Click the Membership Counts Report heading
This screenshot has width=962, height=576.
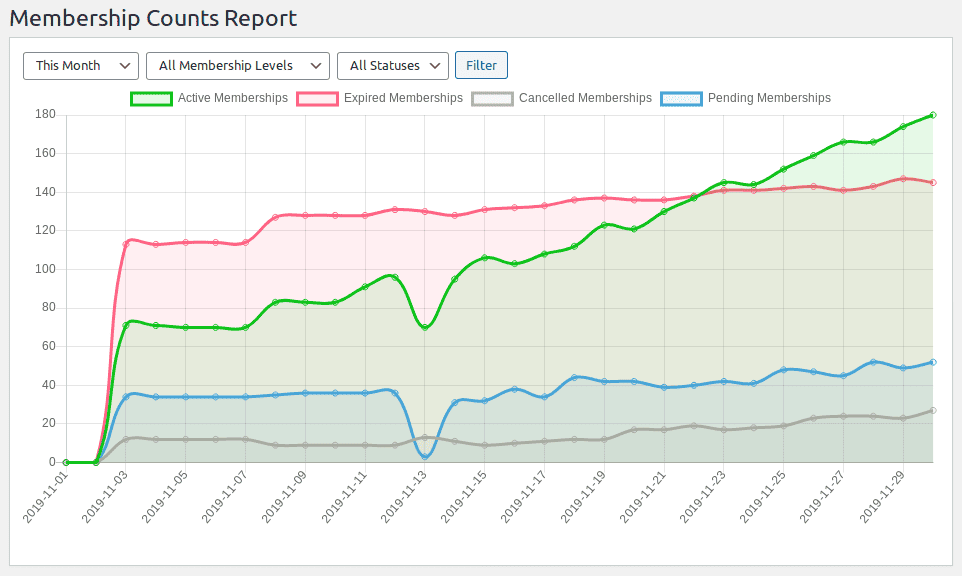tap(156, 18)
